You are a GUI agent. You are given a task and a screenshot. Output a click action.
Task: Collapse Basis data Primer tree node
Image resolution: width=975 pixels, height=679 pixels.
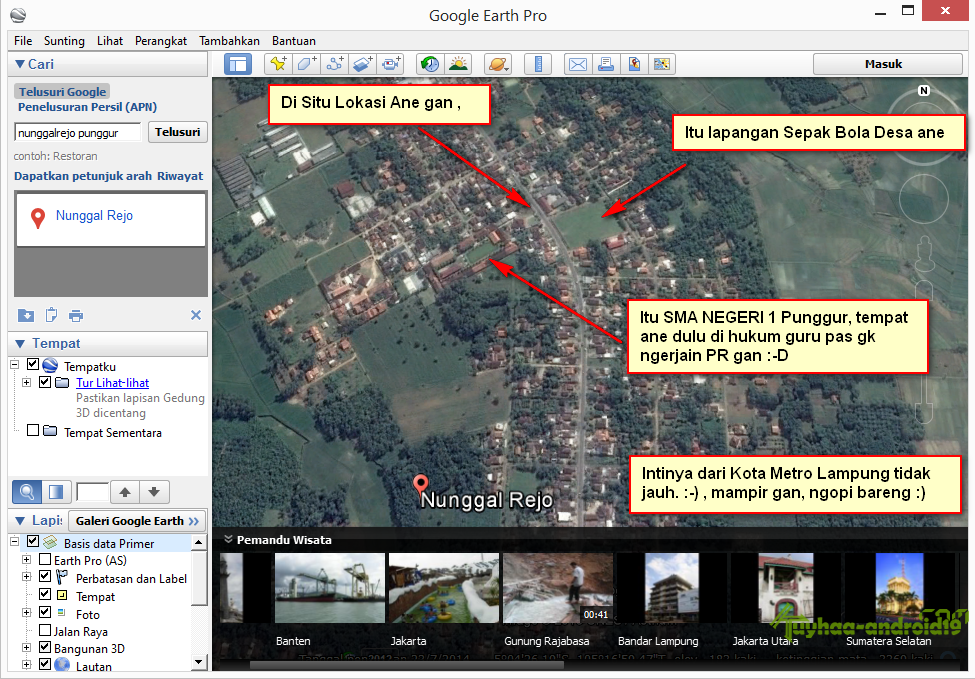(x=15, y=542)
